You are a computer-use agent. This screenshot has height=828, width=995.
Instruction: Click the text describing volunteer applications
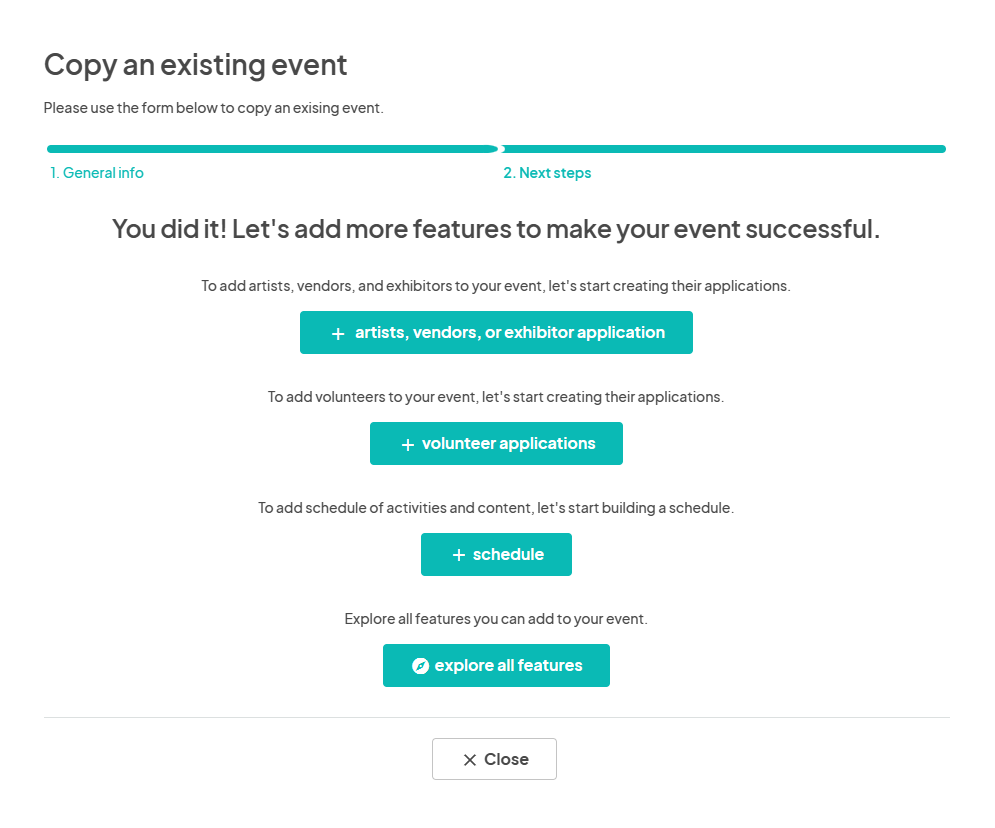(496, 396)
